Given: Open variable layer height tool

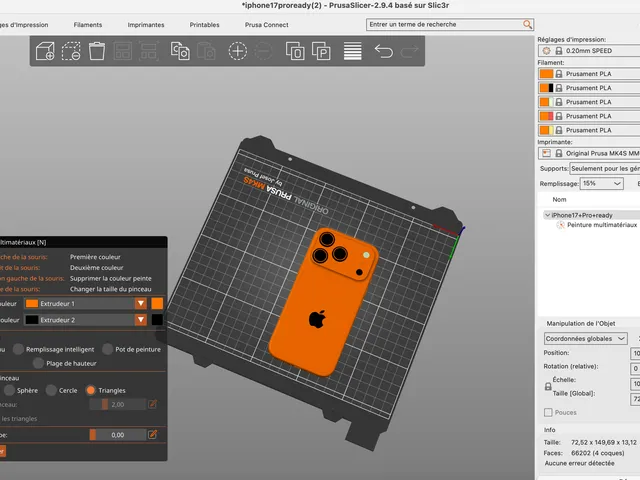Looking at the screenshot, I should (x=353, y=51).
